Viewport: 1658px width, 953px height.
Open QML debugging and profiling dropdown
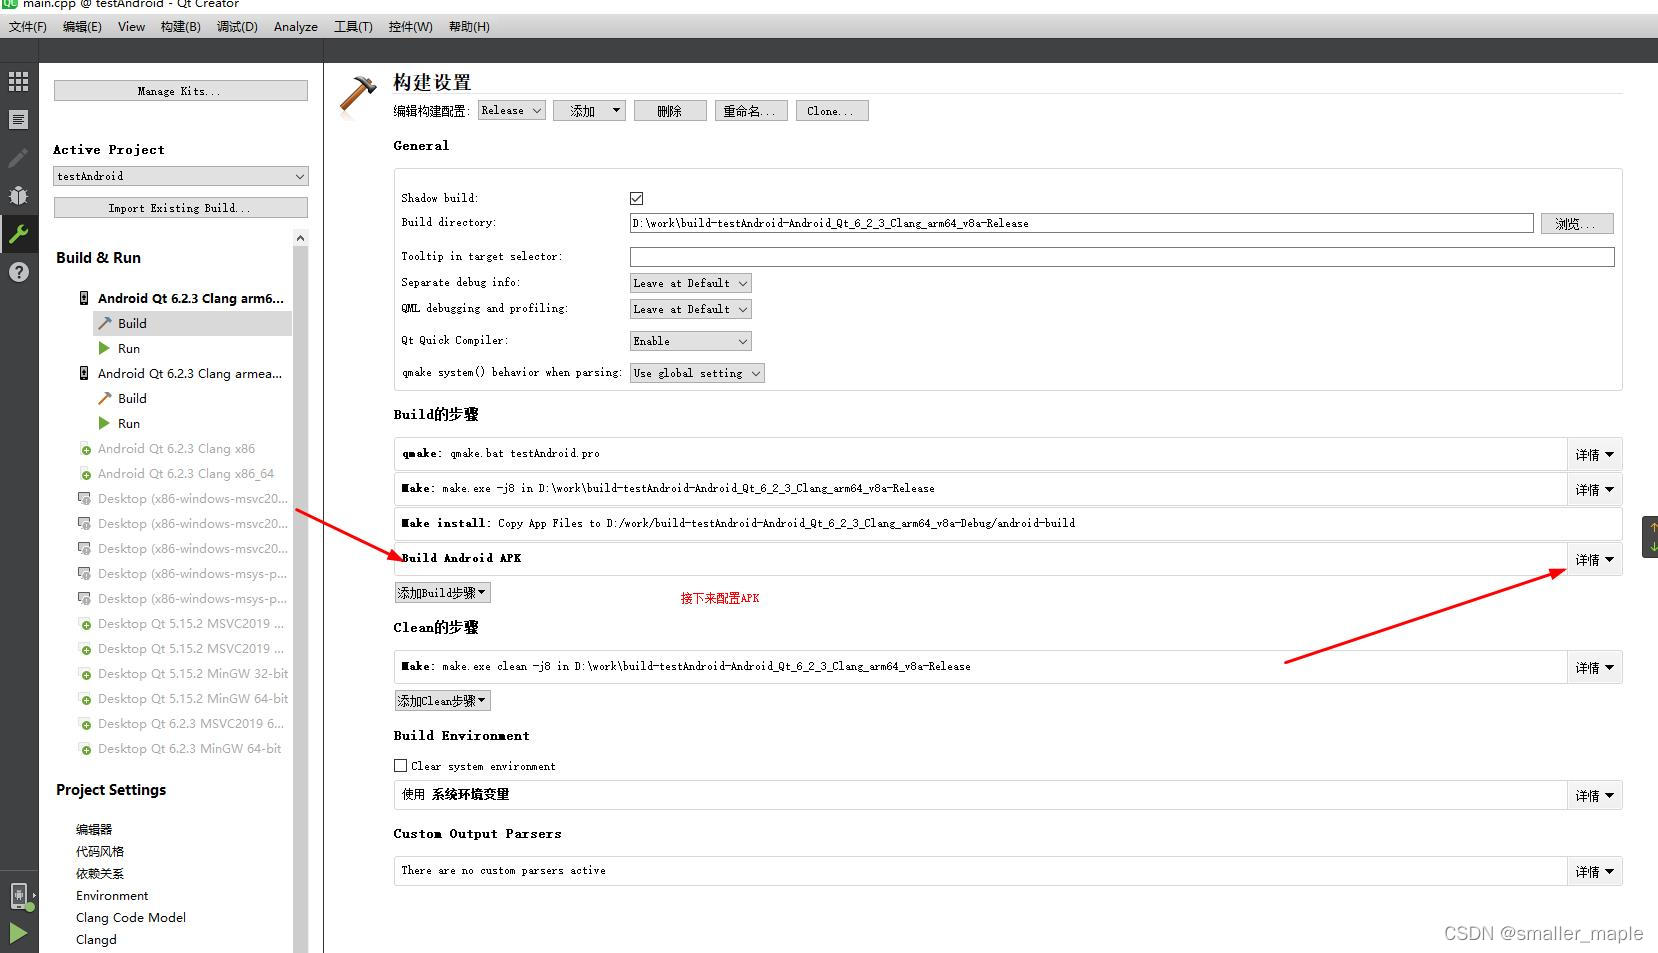tap(690, 309)
